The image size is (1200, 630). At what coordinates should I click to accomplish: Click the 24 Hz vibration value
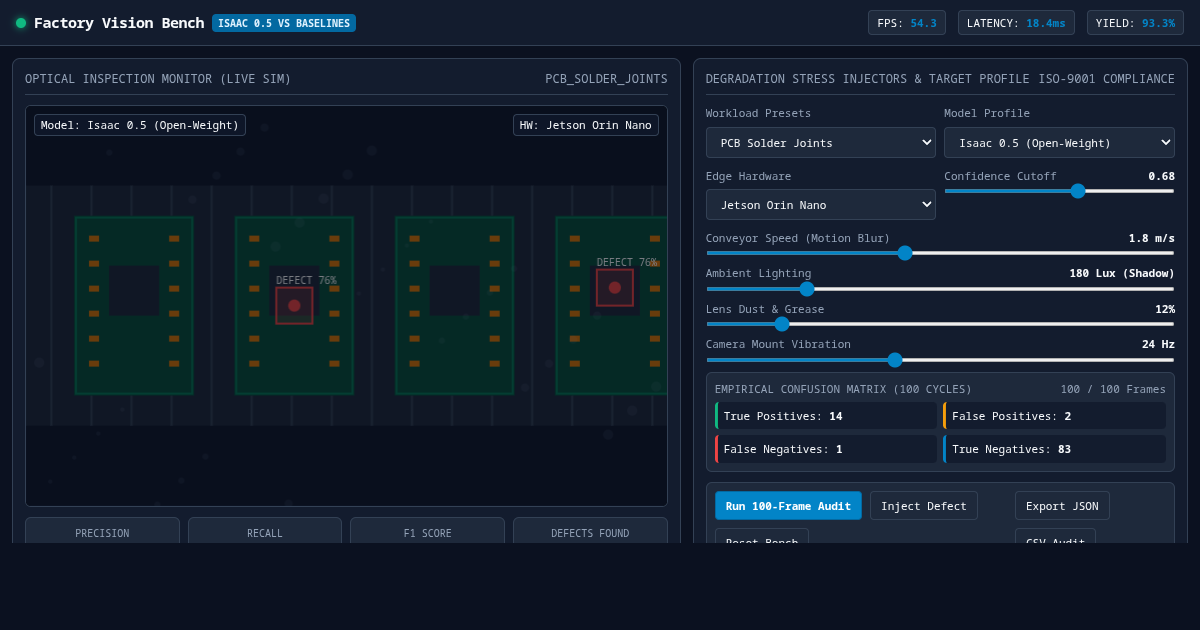[x=1158, y=344]
